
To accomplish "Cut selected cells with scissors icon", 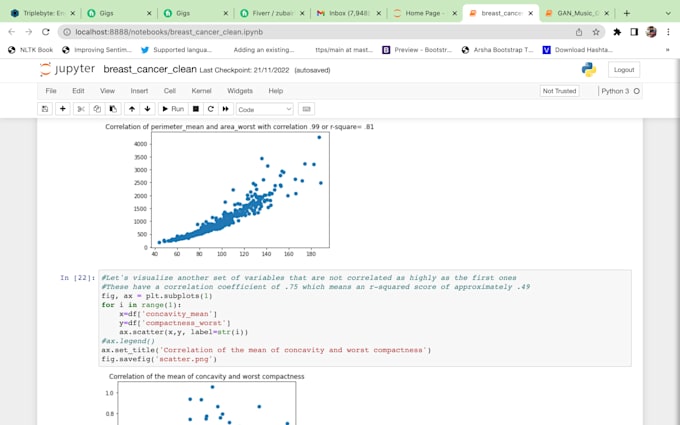I will tap(81, 109).
